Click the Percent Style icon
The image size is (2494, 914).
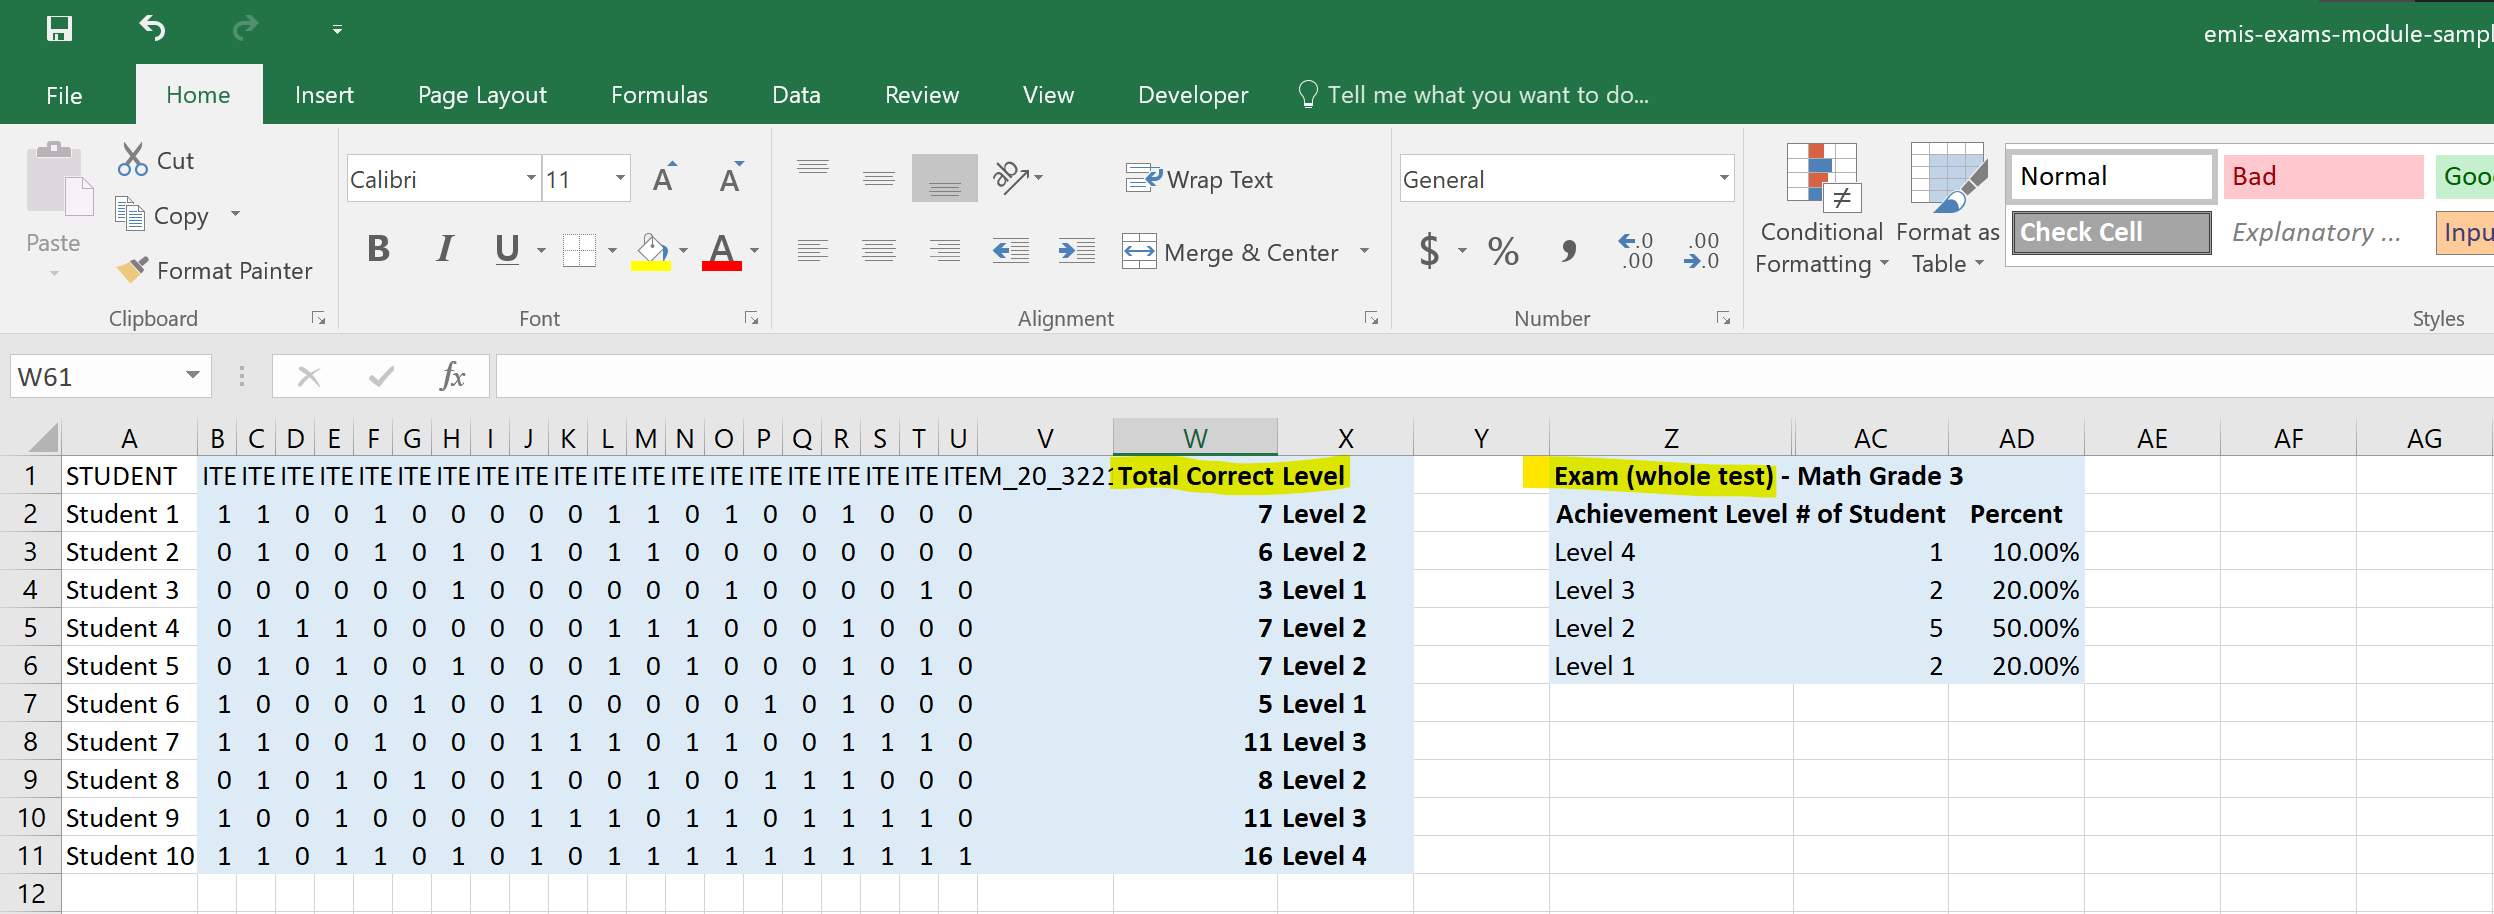click(1503, 251)
